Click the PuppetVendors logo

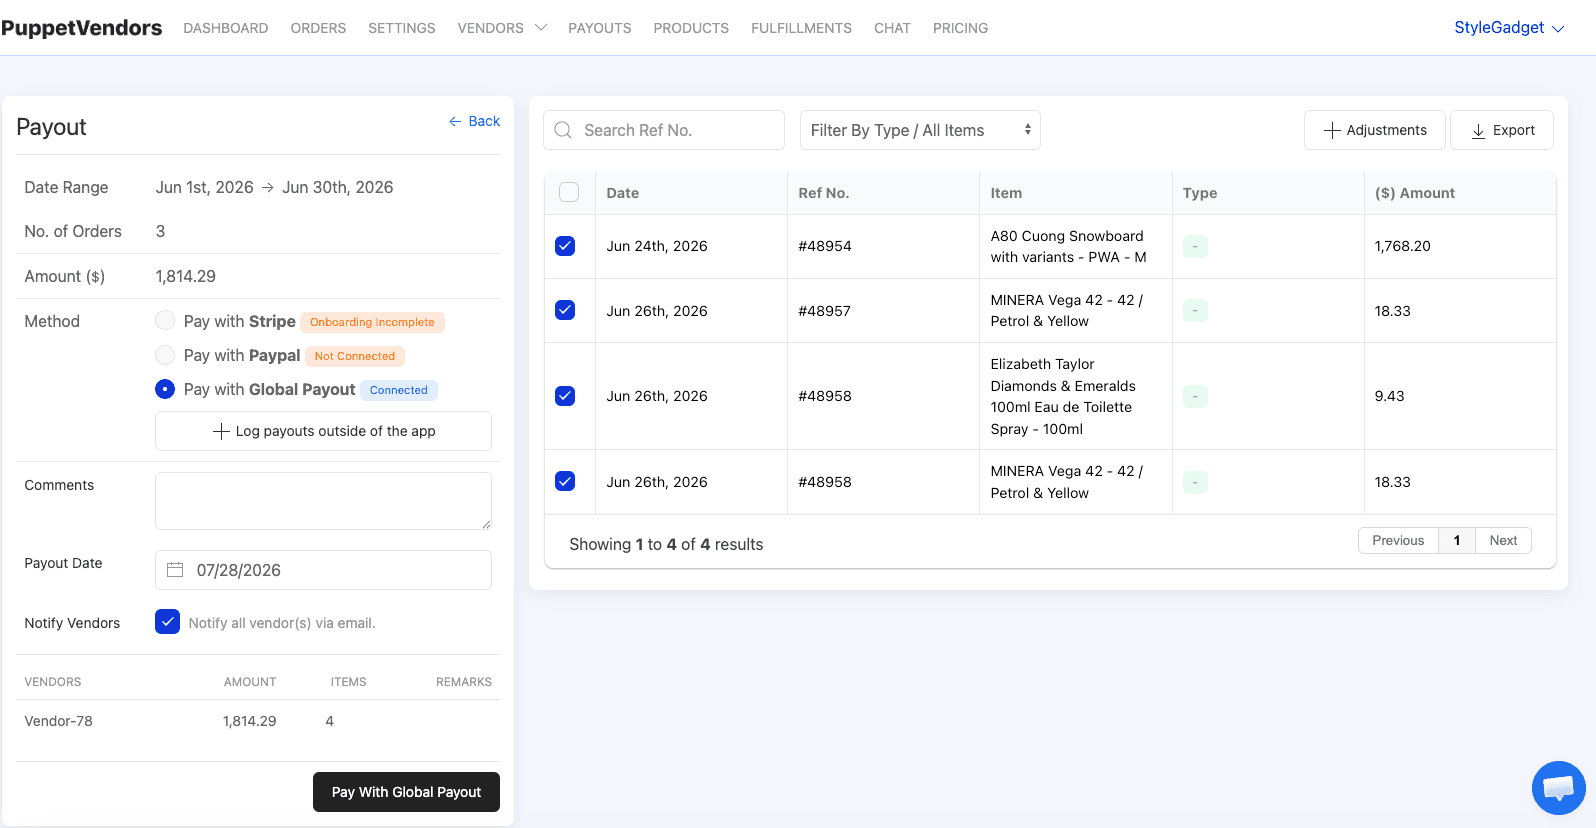(81, 28)
